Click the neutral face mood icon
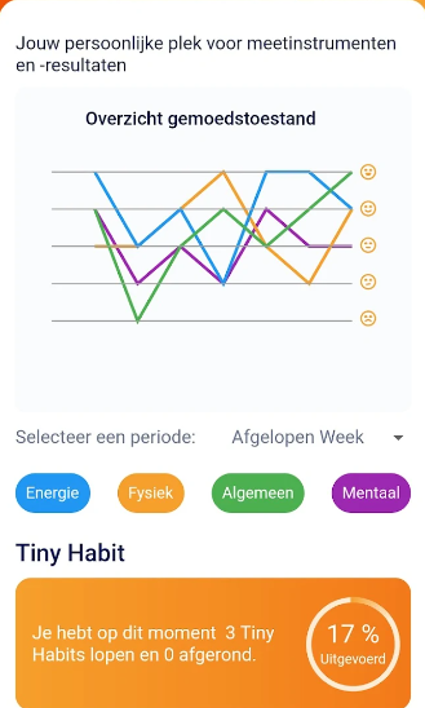Viewport: 425px width, 708px height. (368, 245)
